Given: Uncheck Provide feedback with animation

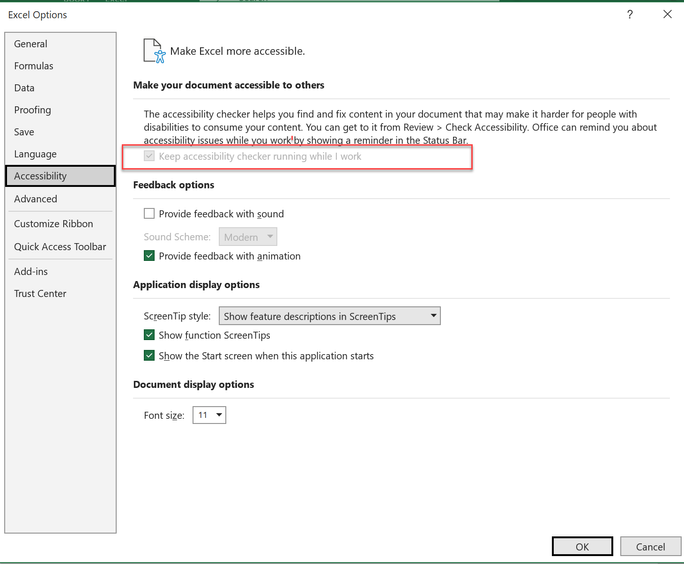Looking at the screenshot, I should pos(149,256).
